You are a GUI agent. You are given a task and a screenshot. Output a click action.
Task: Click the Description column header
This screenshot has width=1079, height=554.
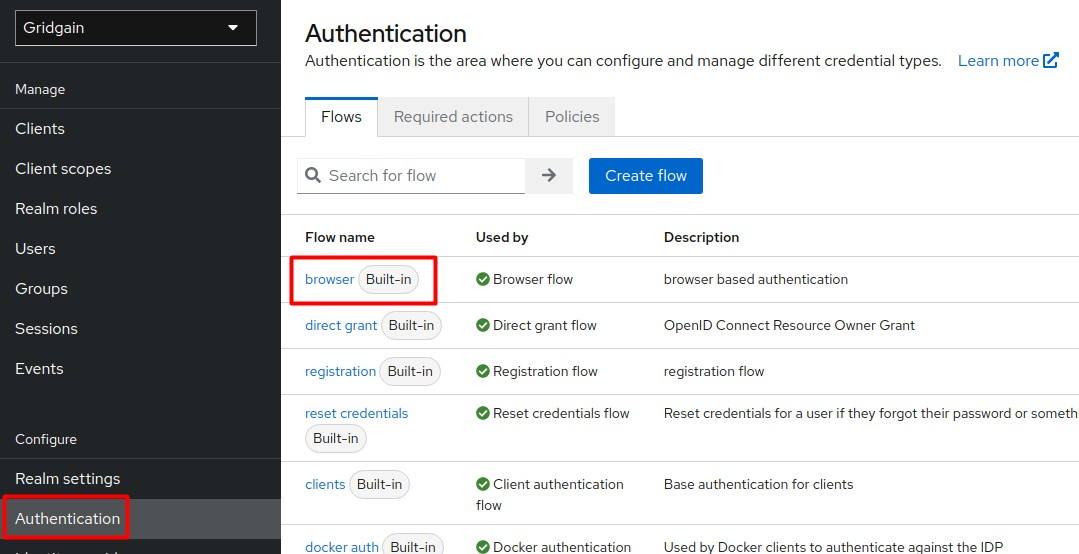pos(701,237)
